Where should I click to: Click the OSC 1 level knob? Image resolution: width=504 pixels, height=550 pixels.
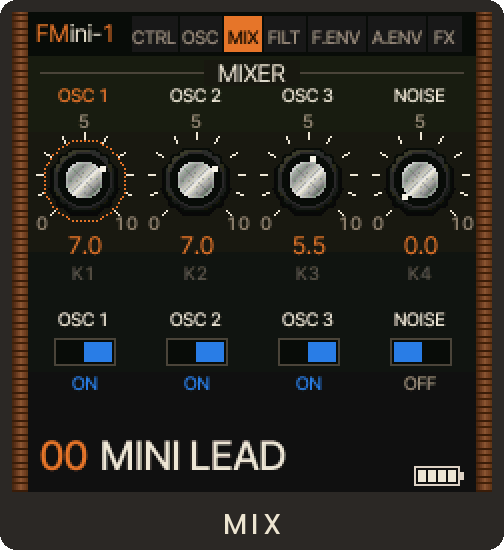click(x=85, y=180)
